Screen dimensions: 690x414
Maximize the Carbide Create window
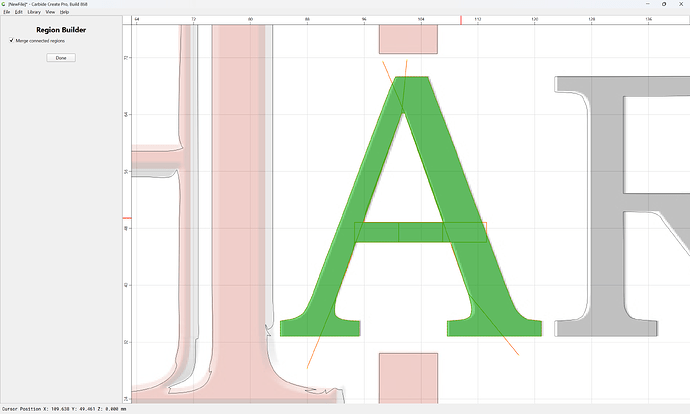coord(664,4)
